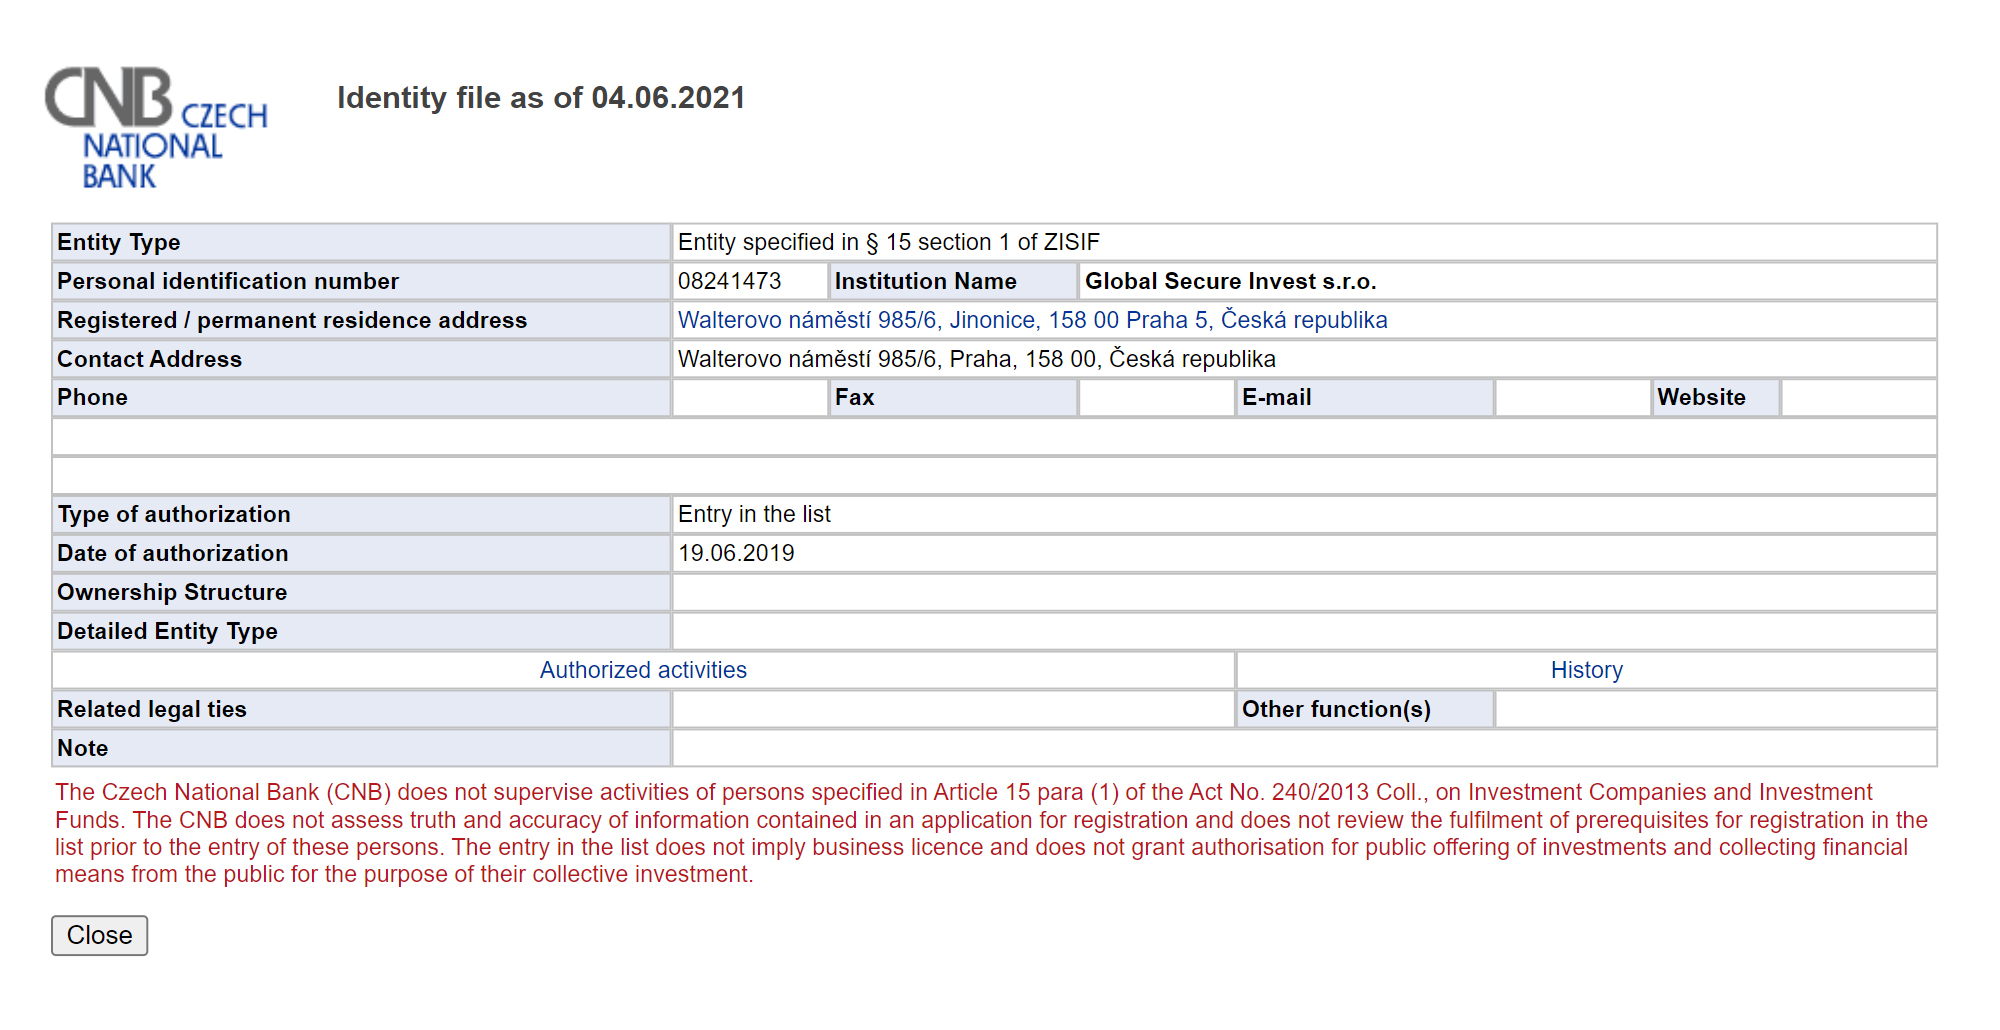Click the 'Registered / permanent residence address' label
Image resolution: width=2000 pixels, height=1030 pixels.
click(x=292, y=320)
